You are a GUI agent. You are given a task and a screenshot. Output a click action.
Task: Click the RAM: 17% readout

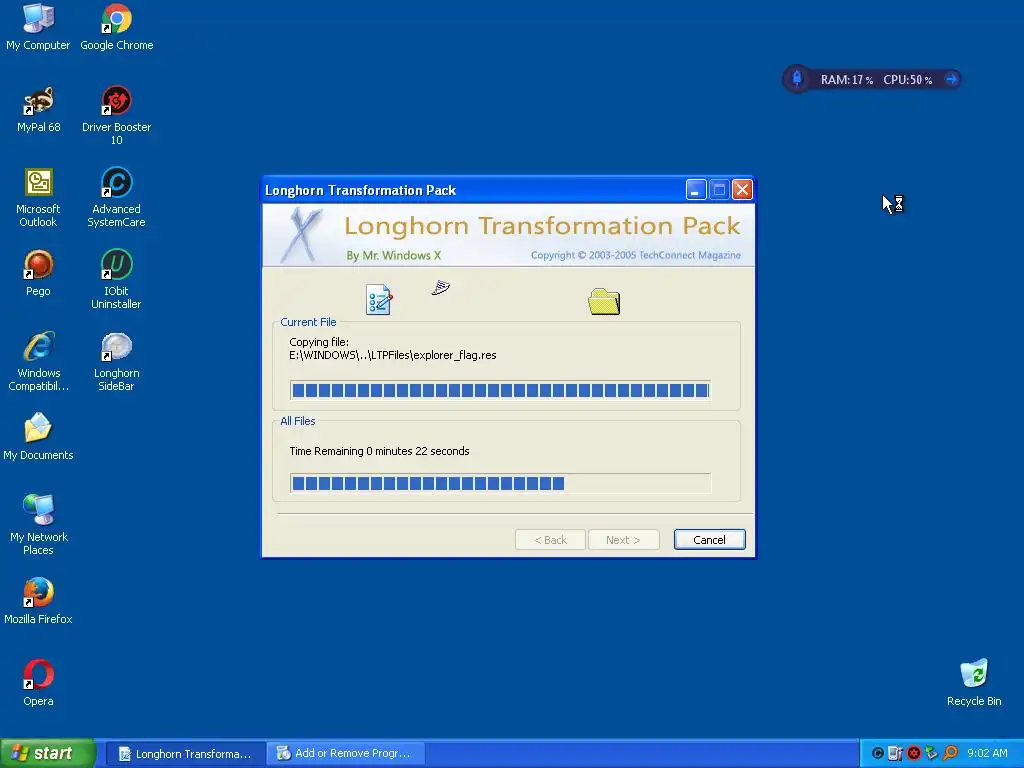point(846,80)
